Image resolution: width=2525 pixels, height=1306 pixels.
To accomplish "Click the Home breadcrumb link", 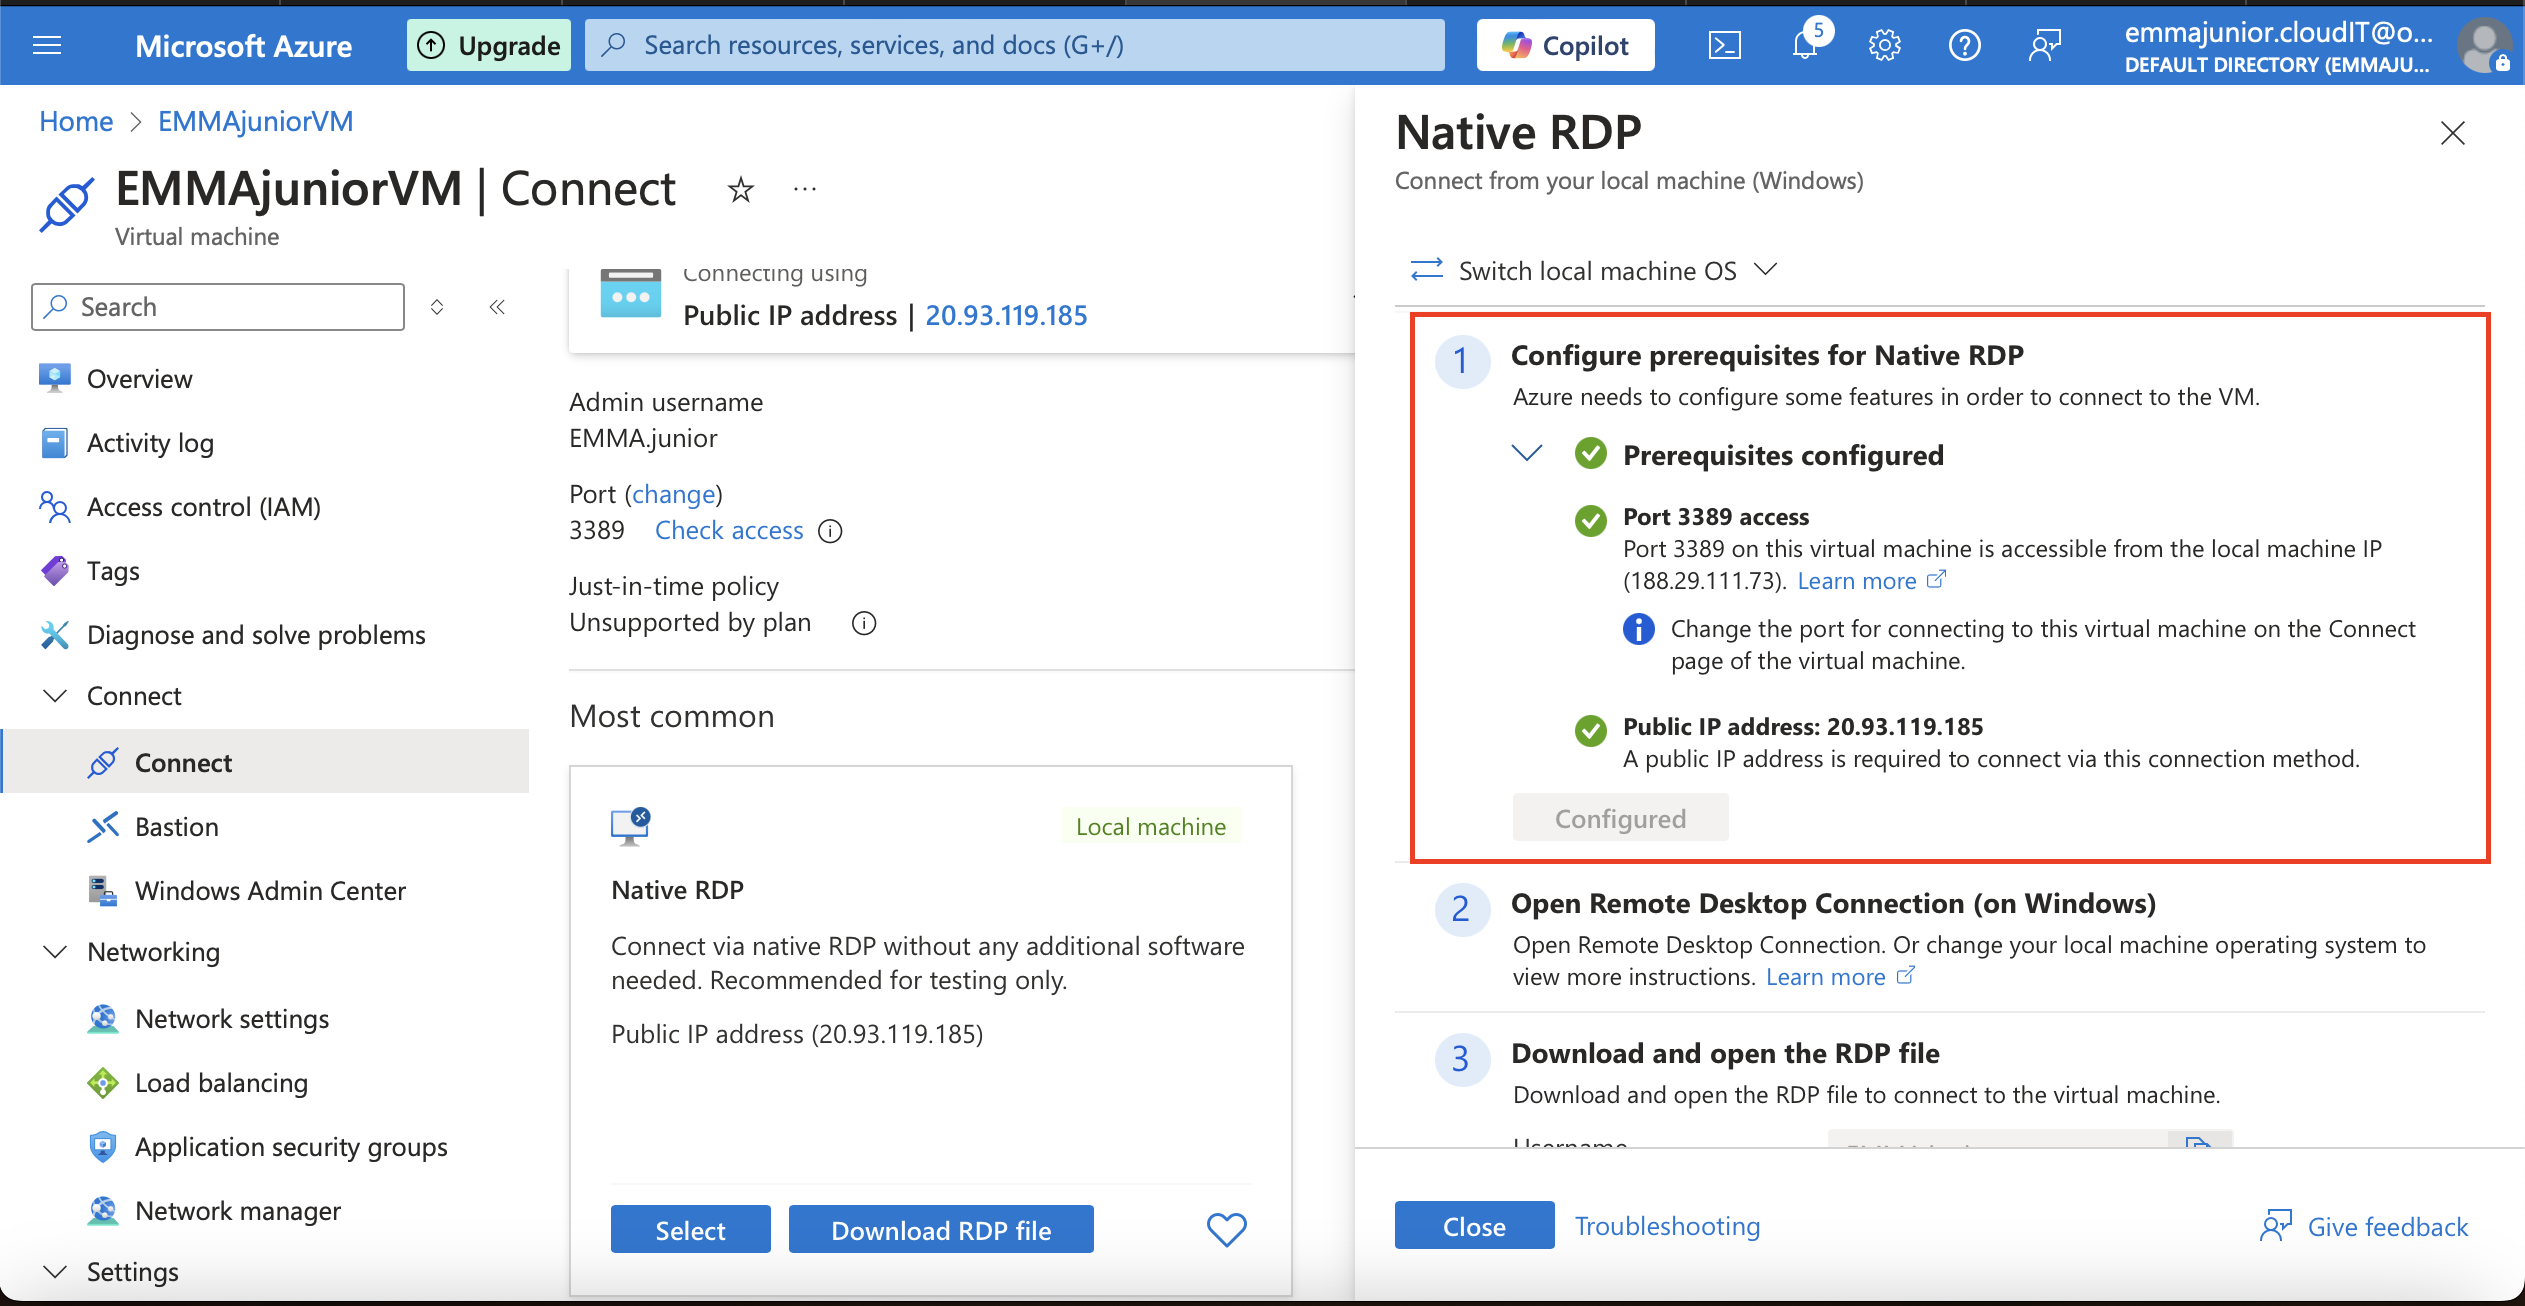I will pos(76,122).
